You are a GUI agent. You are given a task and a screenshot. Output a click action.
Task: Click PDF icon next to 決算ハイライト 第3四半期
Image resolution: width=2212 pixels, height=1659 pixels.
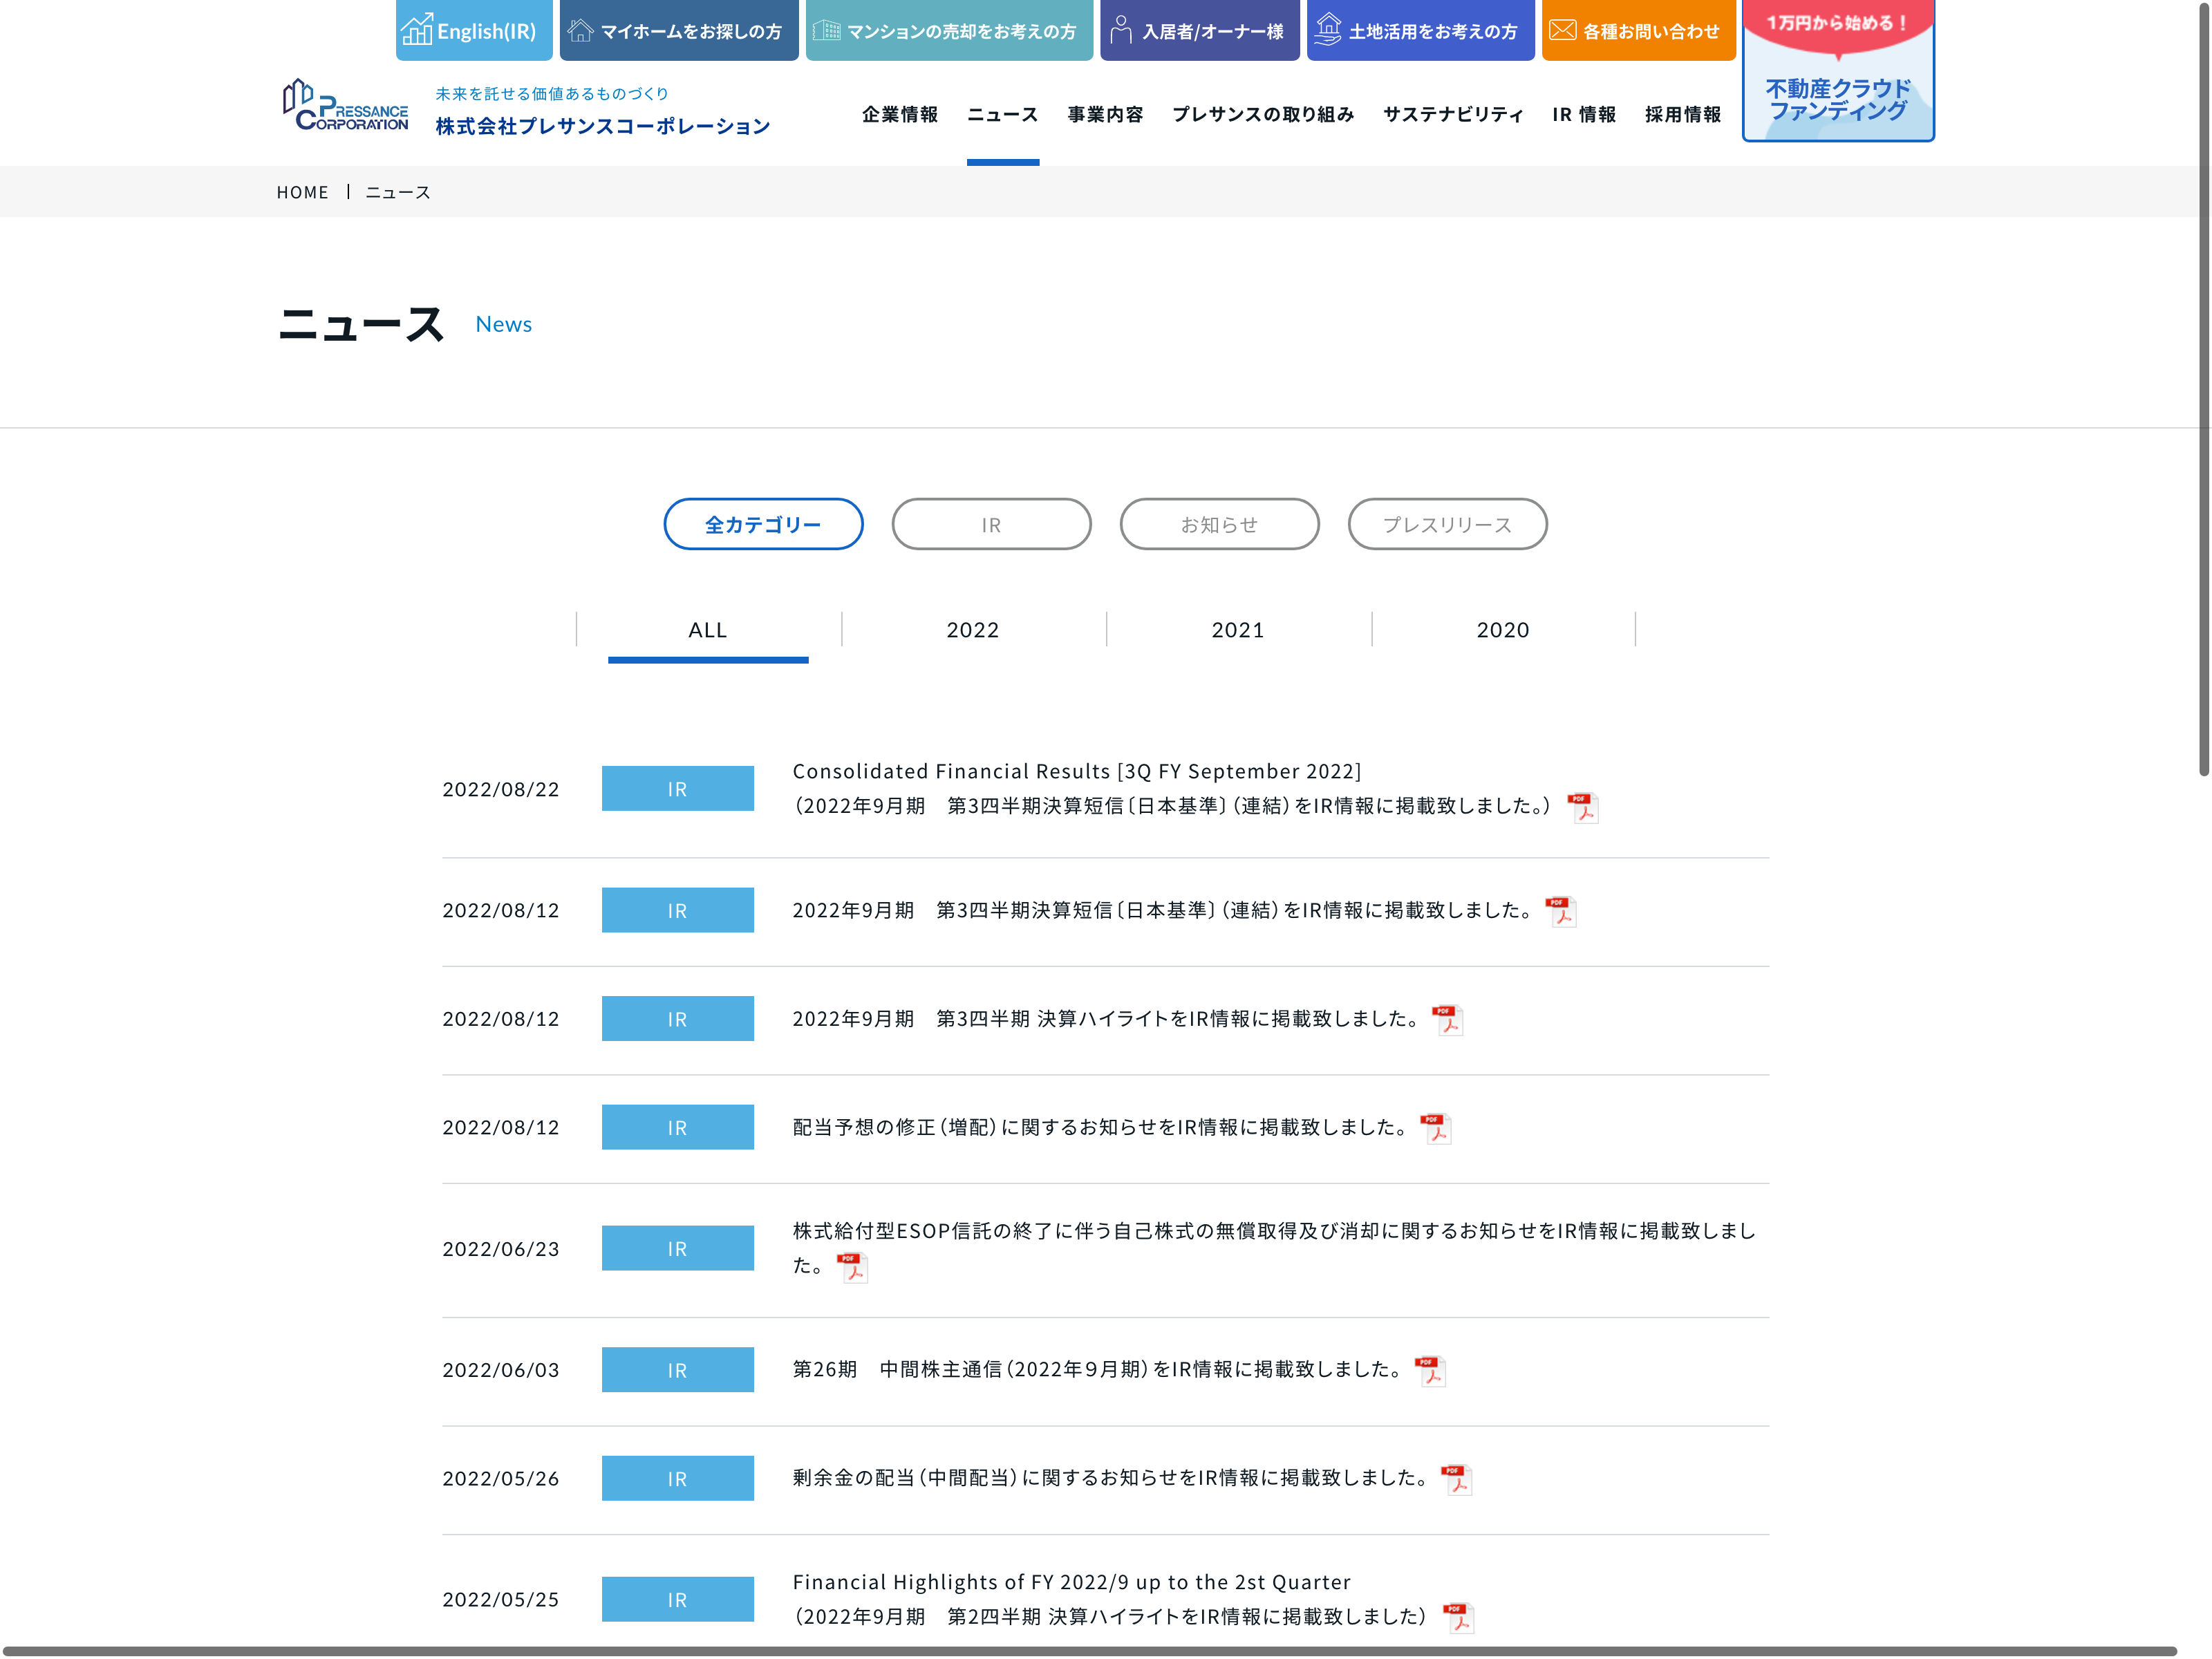[x=1447, y=1020]
